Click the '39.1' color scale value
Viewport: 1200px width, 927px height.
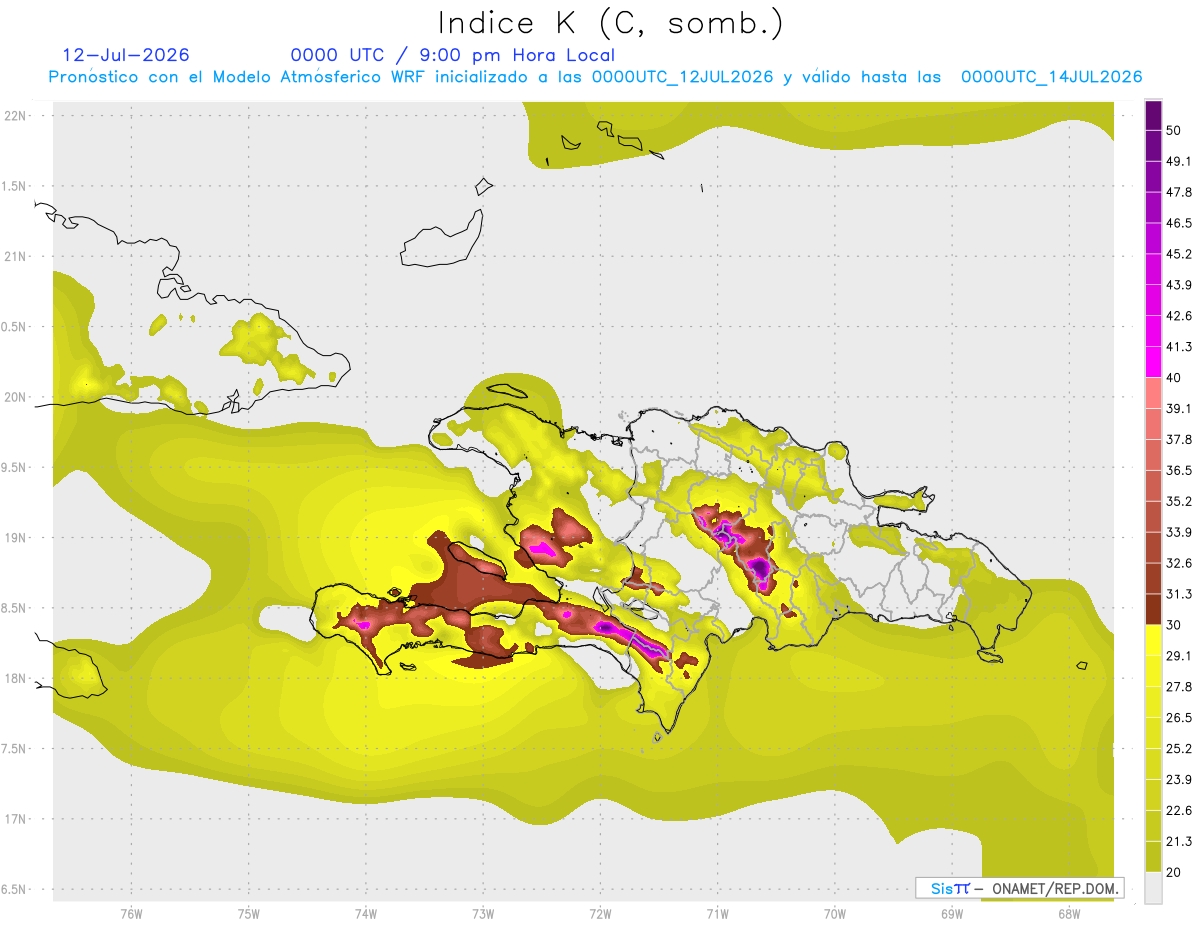pos(1179,408)
